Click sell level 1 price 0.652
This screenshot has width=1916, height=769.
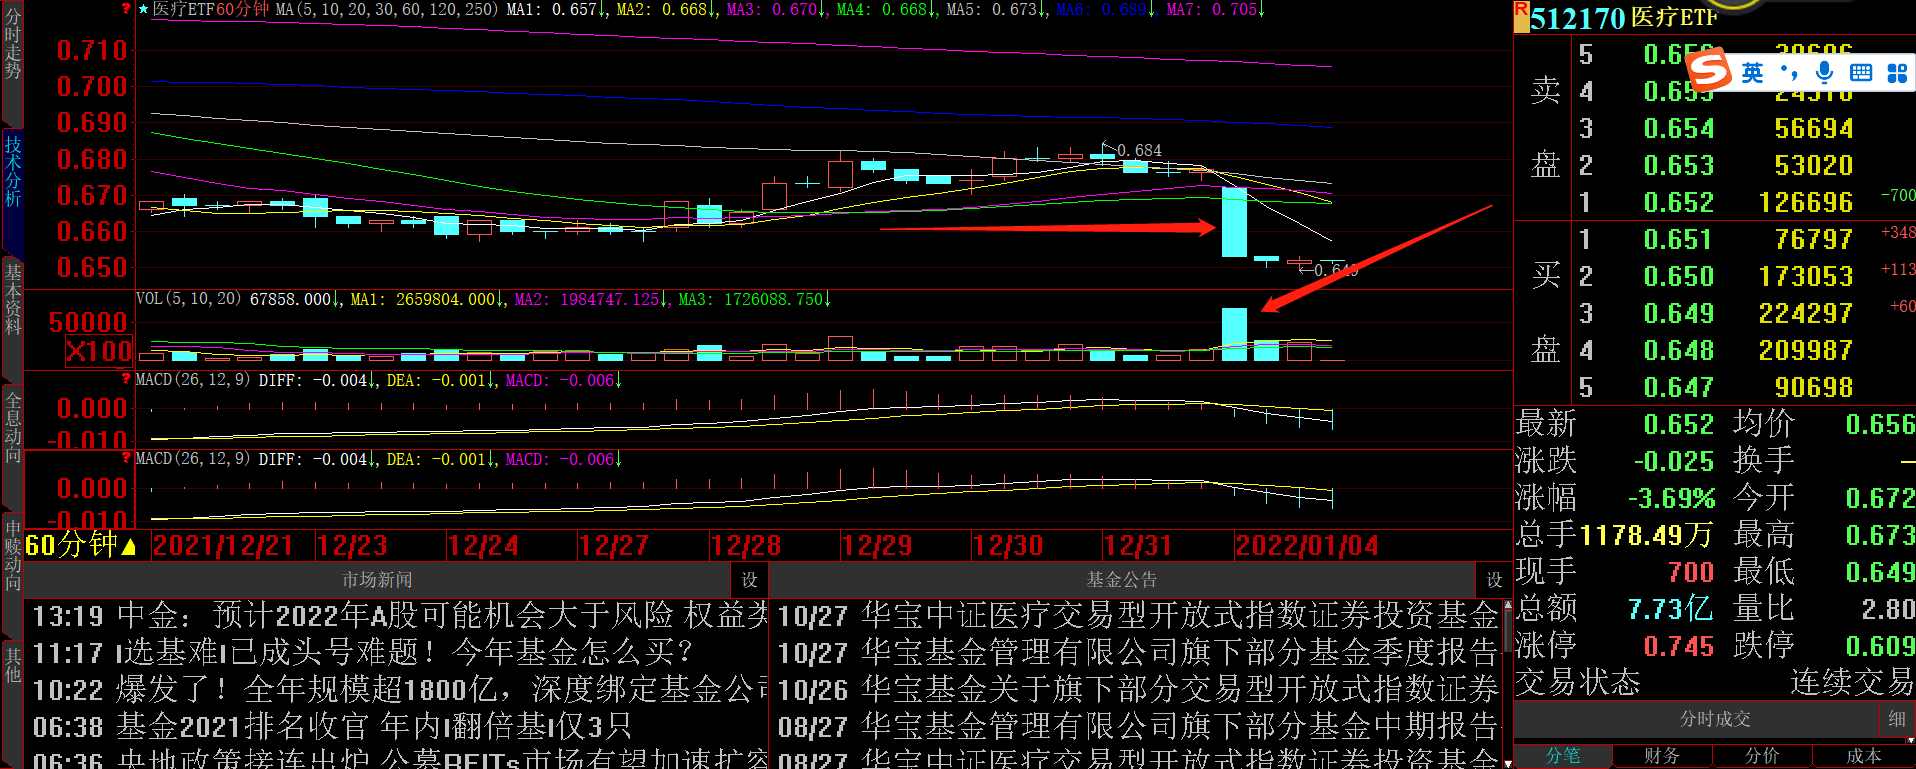tap(1679, 203)
